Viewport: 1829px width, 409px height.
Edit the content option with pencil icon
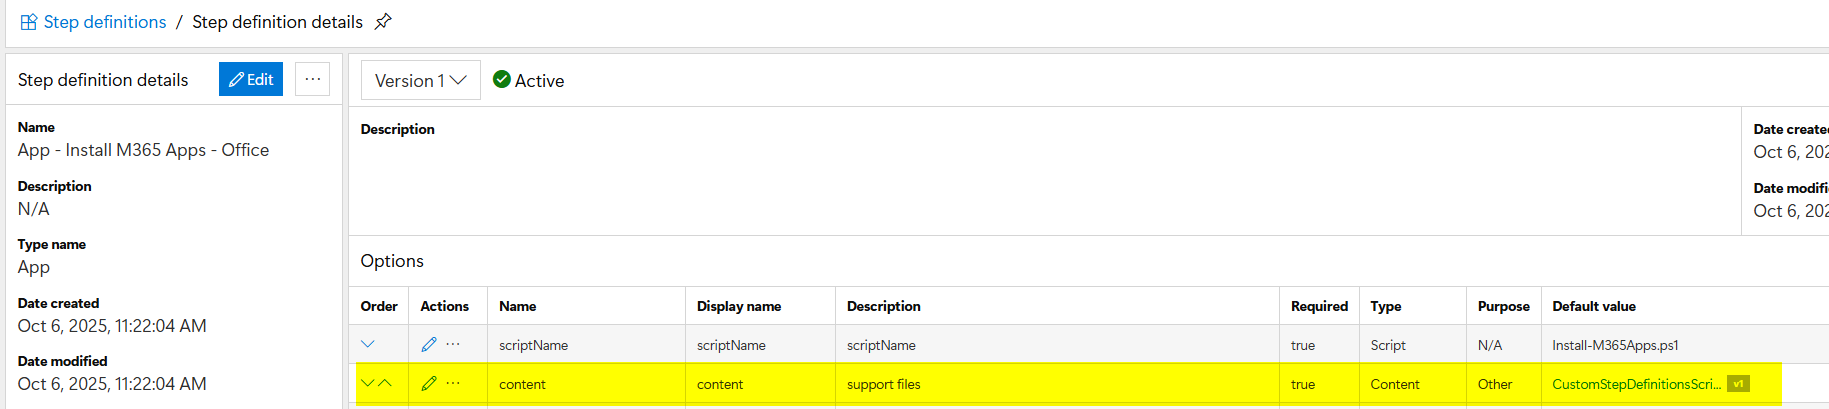coord(429,383)
